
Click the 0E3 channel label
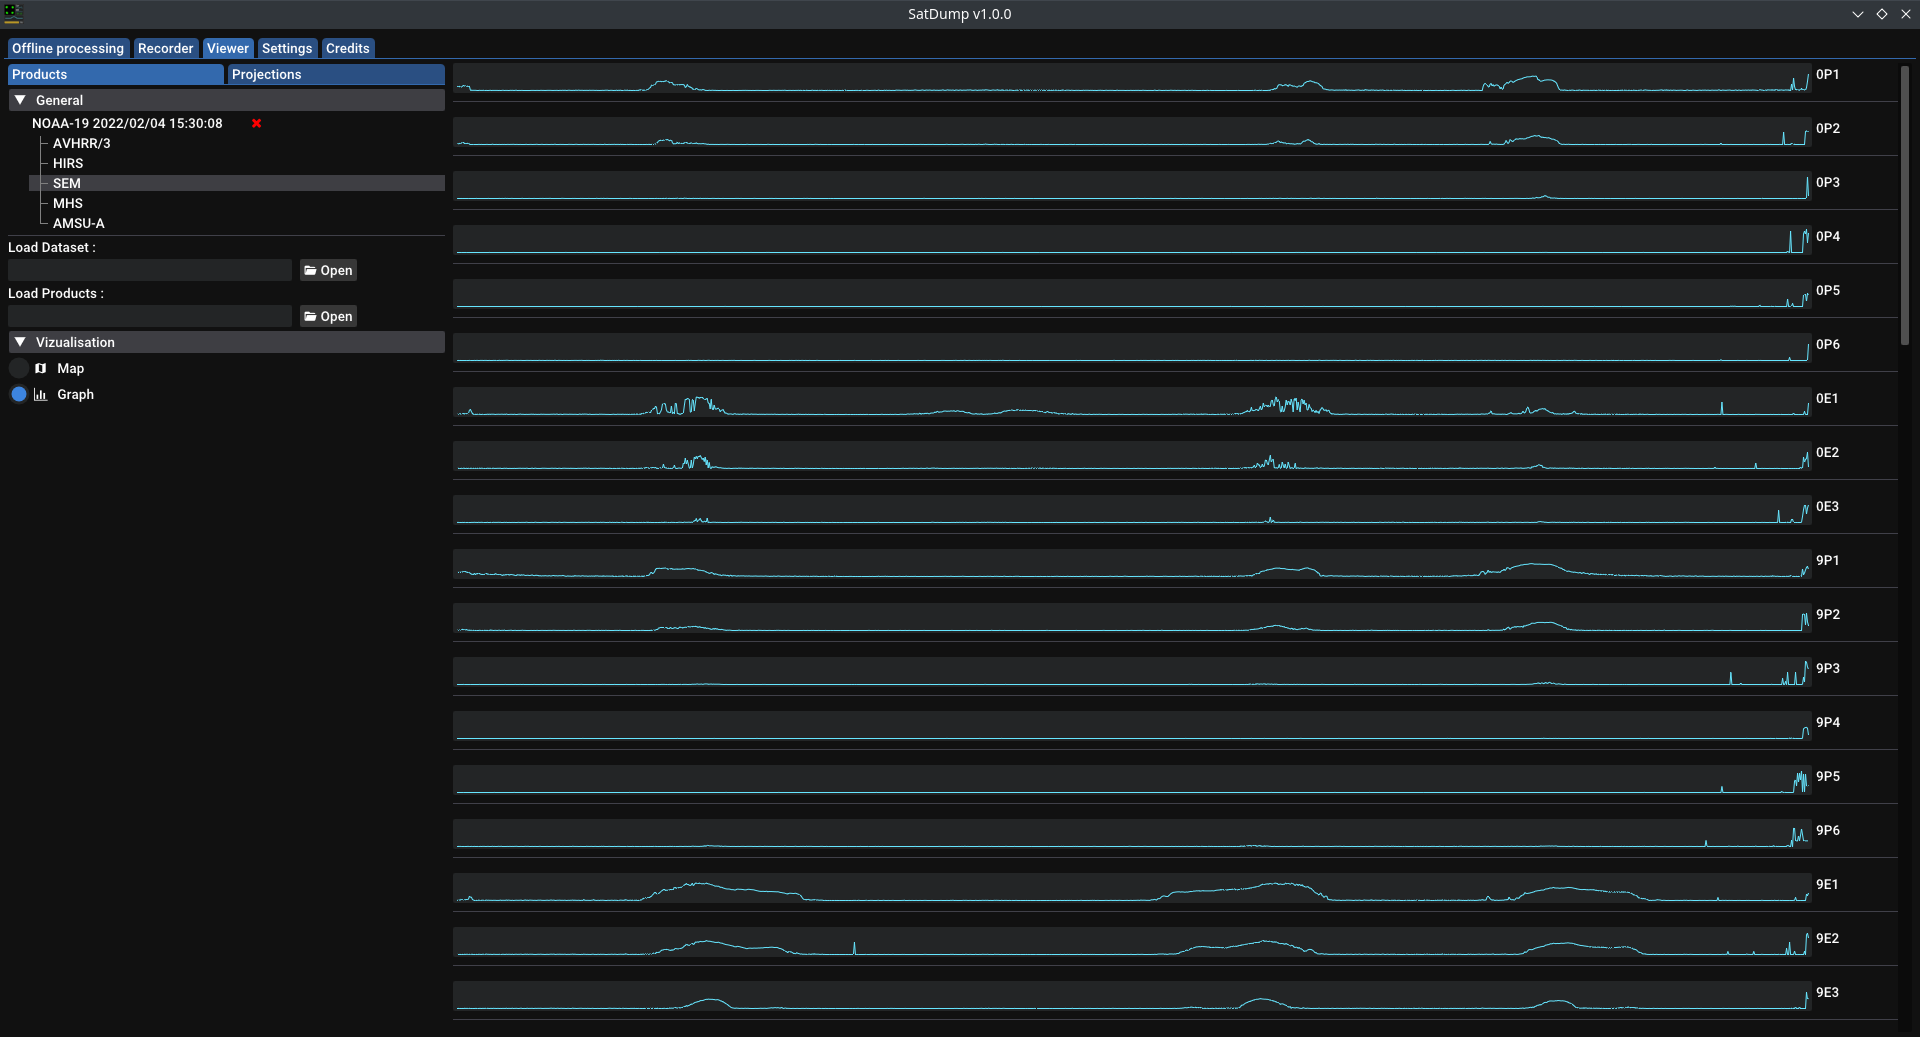coord(1827,506)
